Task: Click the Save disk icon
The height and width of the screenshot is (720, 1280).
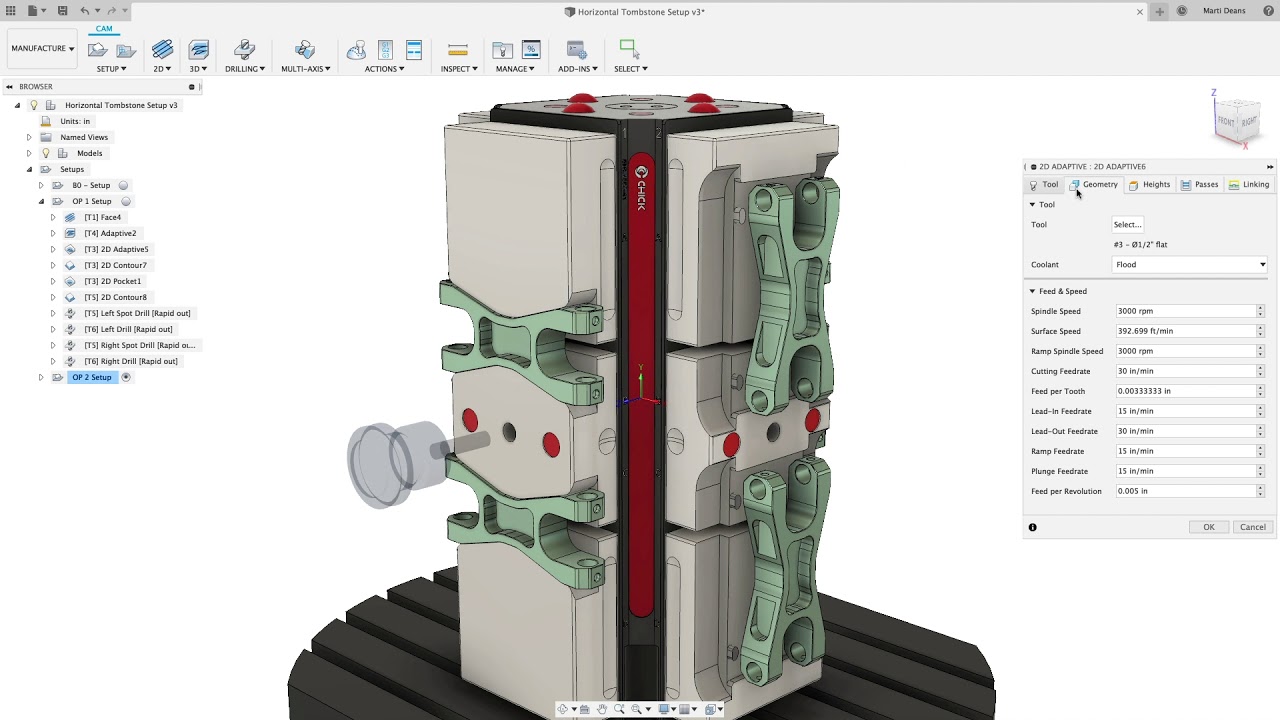Action: (62, 11)
